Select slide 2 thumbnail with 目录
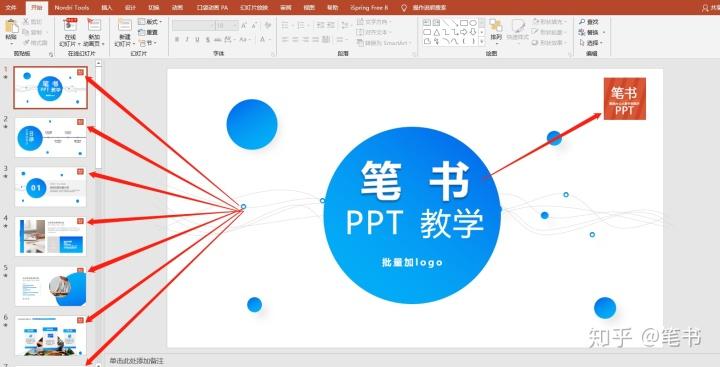 (x=51, y=137)
